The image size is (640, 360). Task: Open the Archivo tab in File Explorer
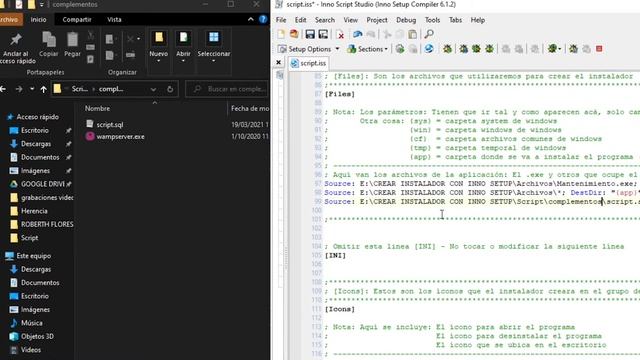[x=10, y=20]
